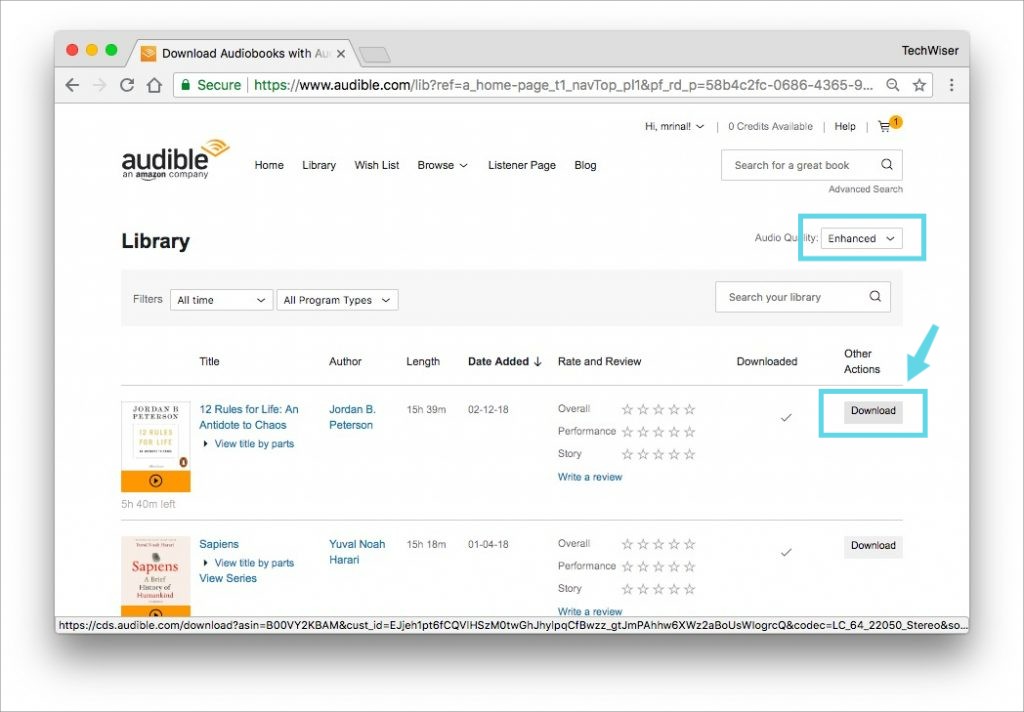
Task: Open Wish List nav item
Action: click(x=377, y=165)
